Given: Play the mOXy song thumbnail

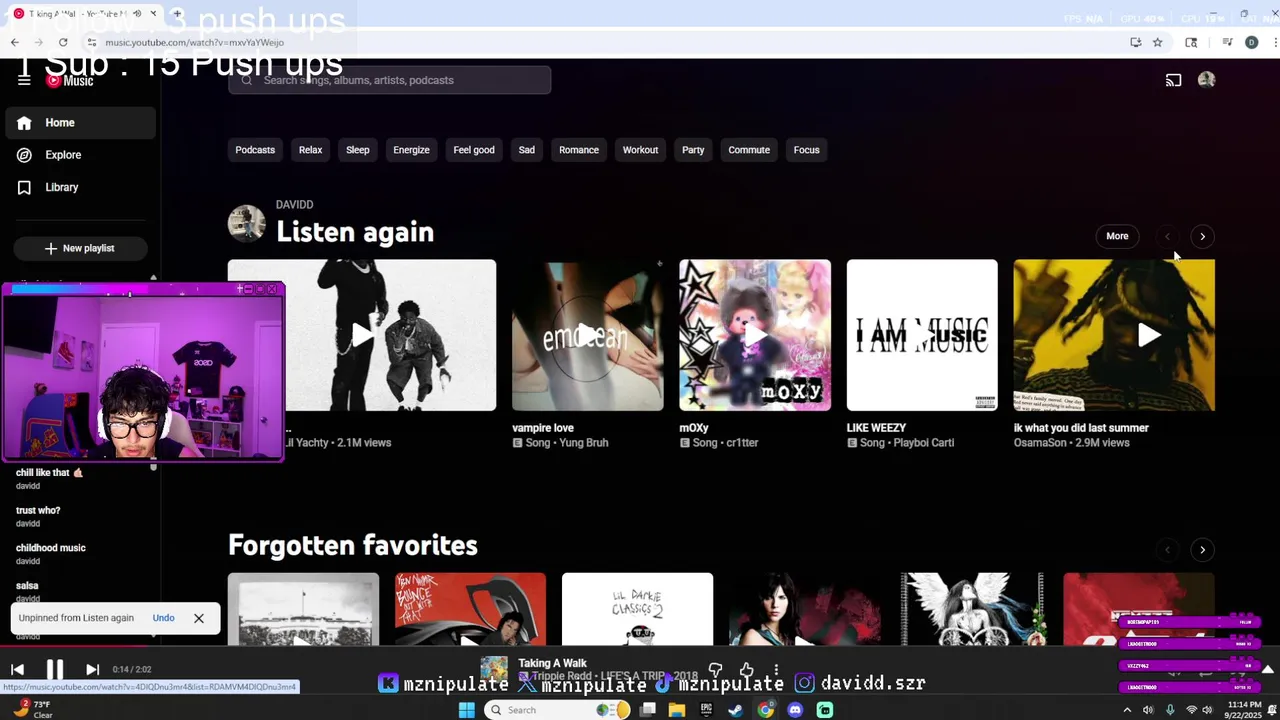Looking at the screenshot, I should [x=755, y=335].
